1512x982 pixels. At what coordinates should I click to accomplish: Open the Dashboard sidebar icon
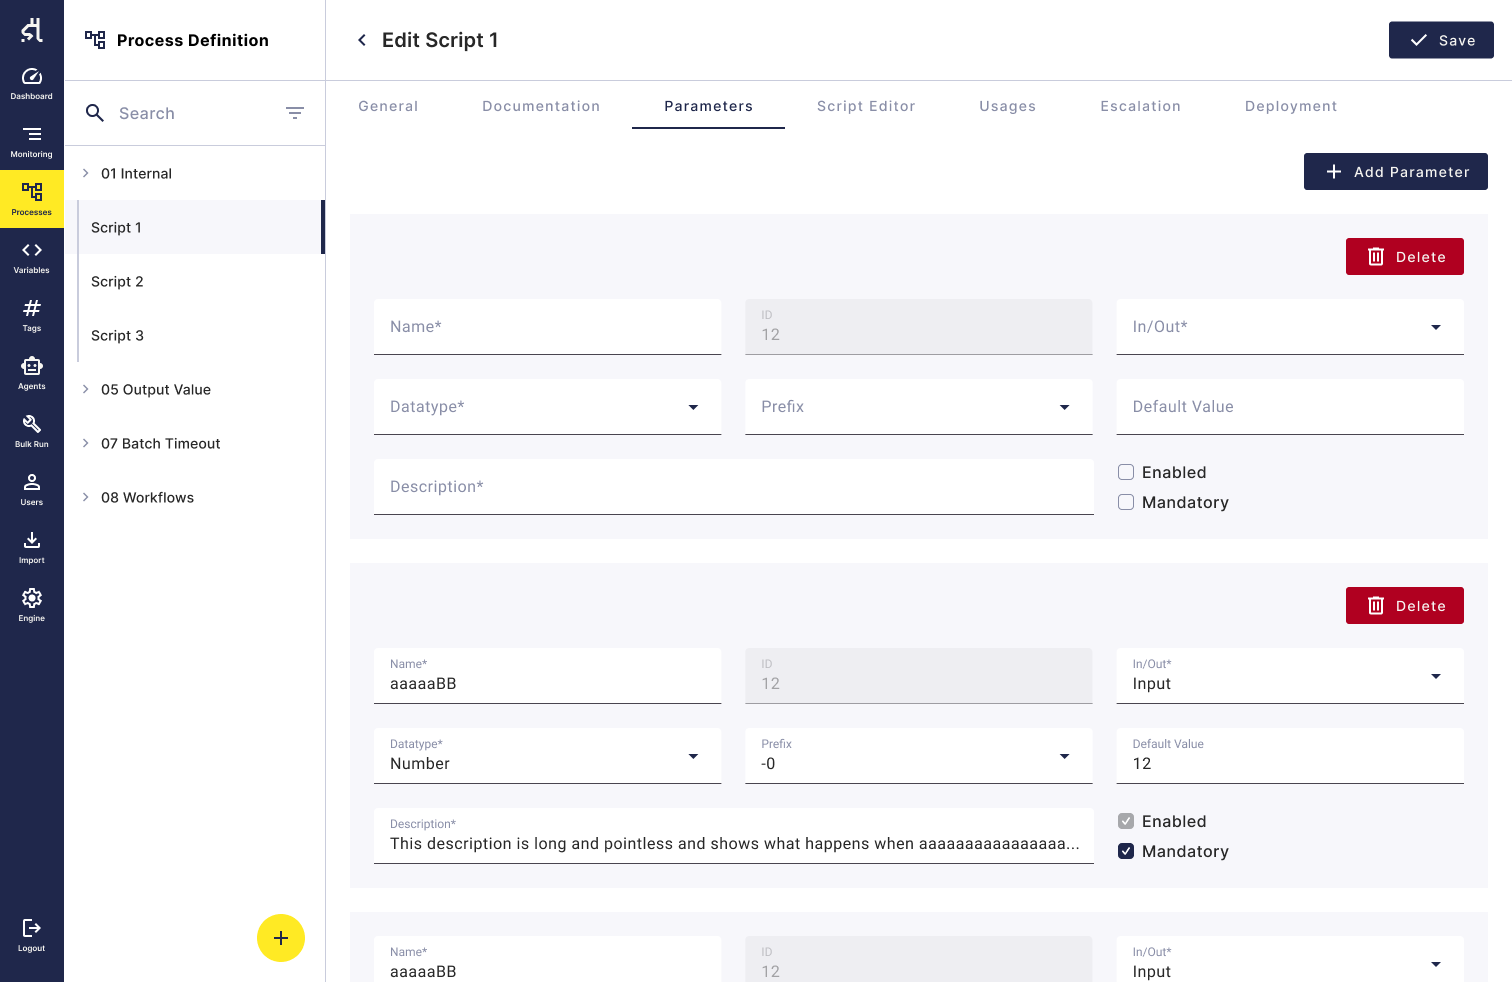pos(32,84)
